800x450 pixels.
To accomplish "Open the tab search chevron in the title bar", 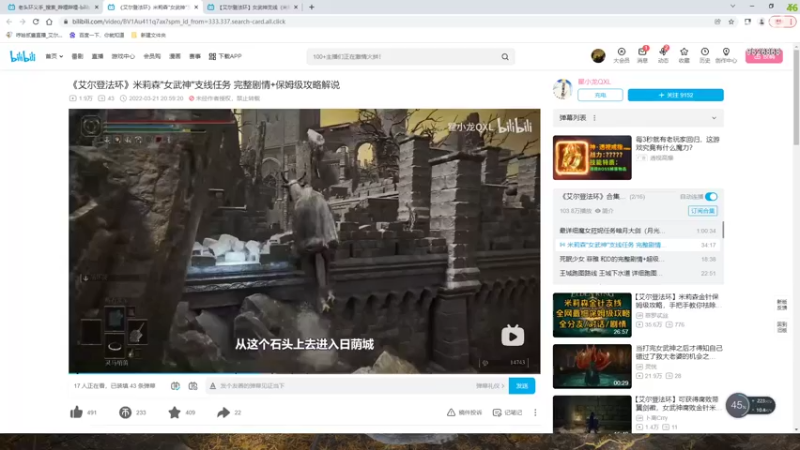I will pyautogui.click(x=733, y=6).
